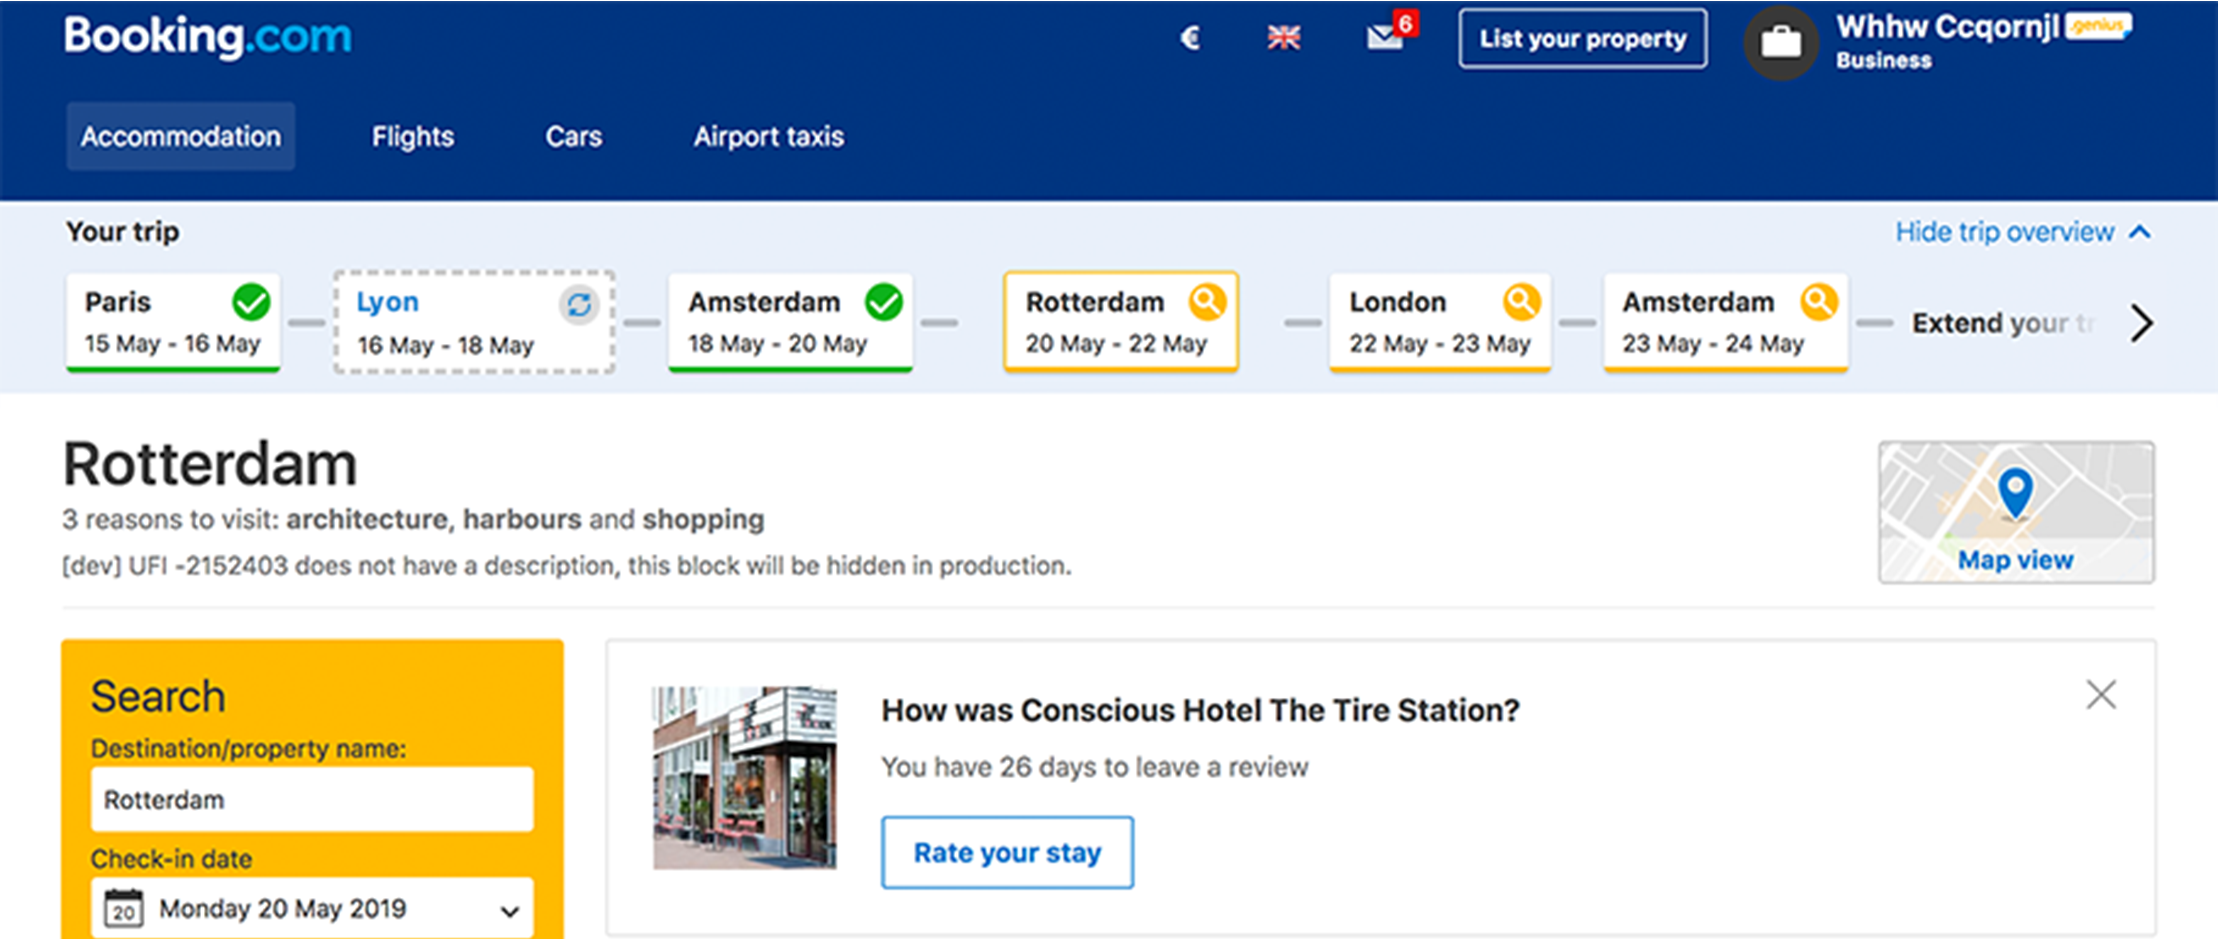The width and height of the screenshot is (2218, 939).
Task: Click the green checkmark on Paris card
Action: pyautogui.click(x=251, y=301)
